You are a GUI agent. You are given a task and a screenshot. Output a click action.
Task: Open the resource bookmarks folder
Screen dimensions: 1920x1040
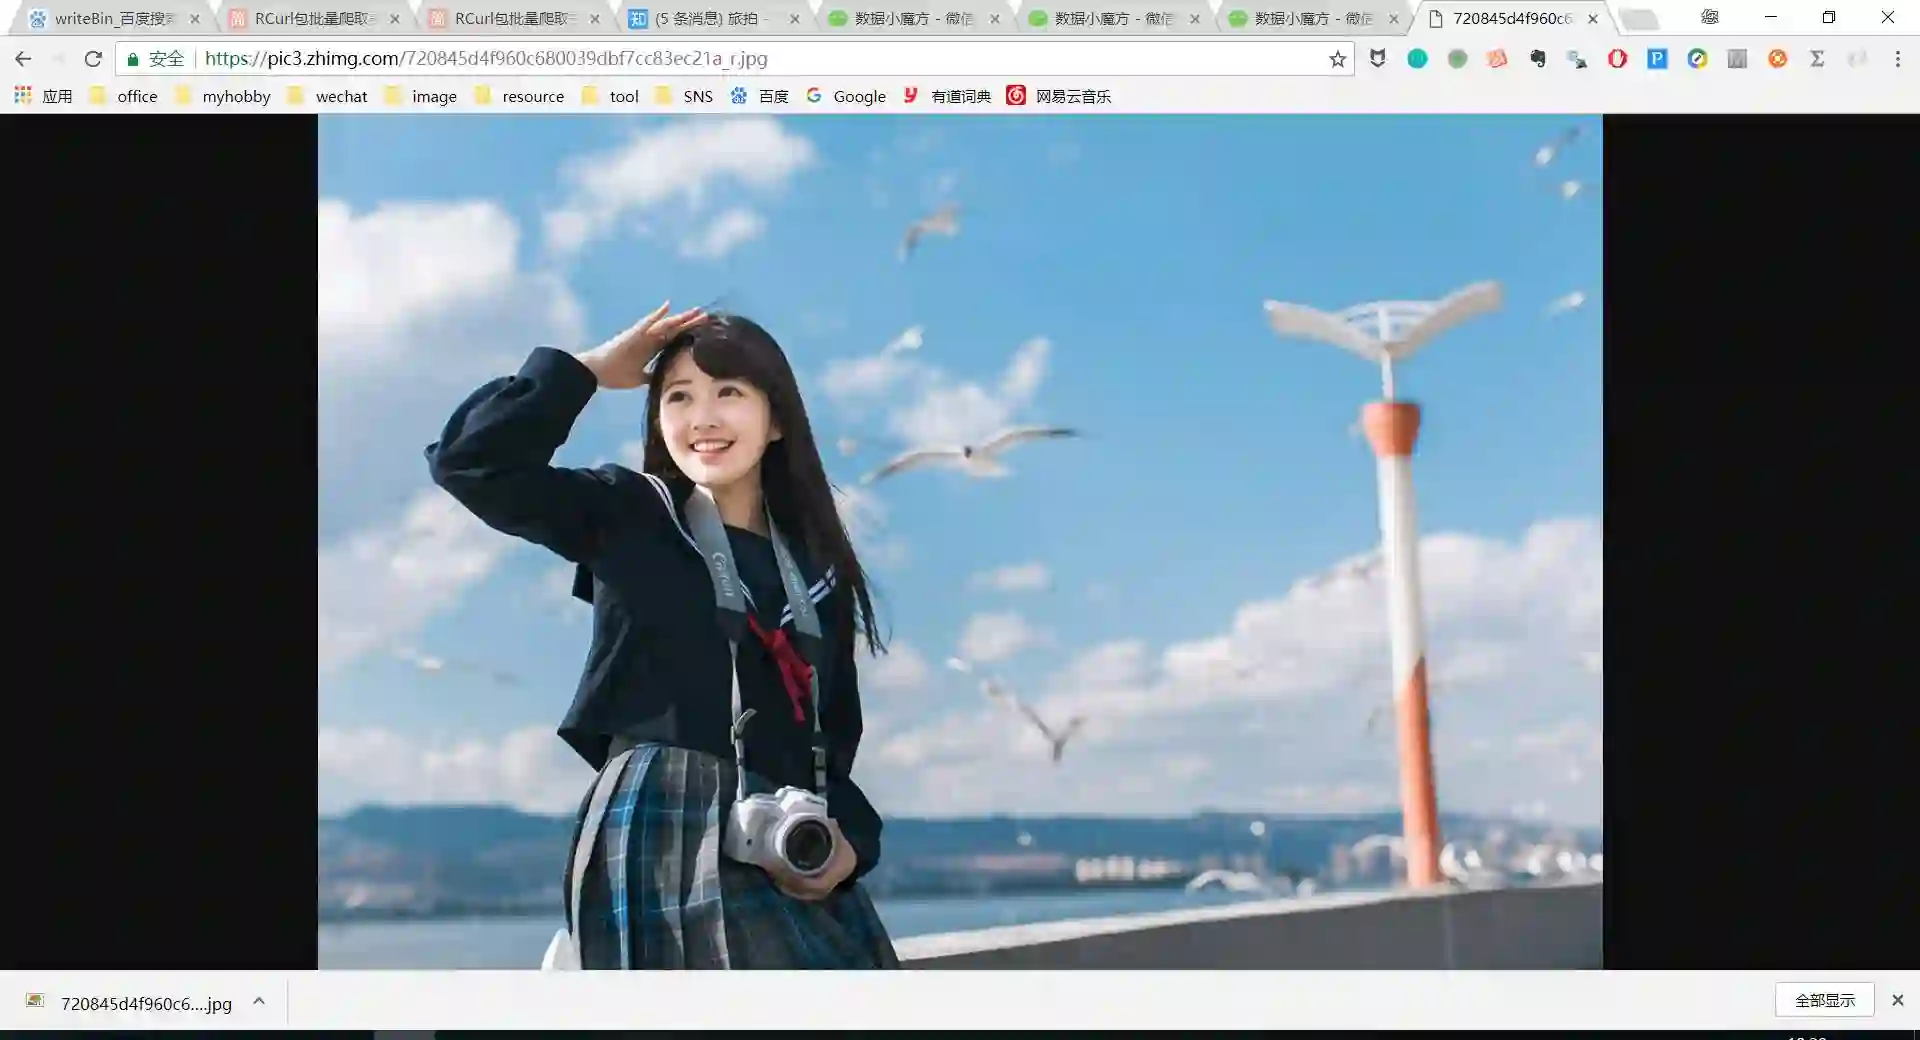pos(519,96)
